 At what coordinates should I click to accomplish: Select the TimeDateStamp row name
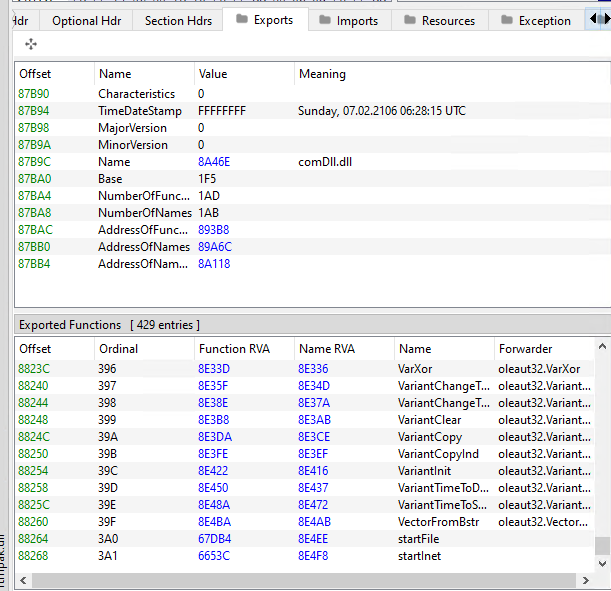(x=140, y=111)
